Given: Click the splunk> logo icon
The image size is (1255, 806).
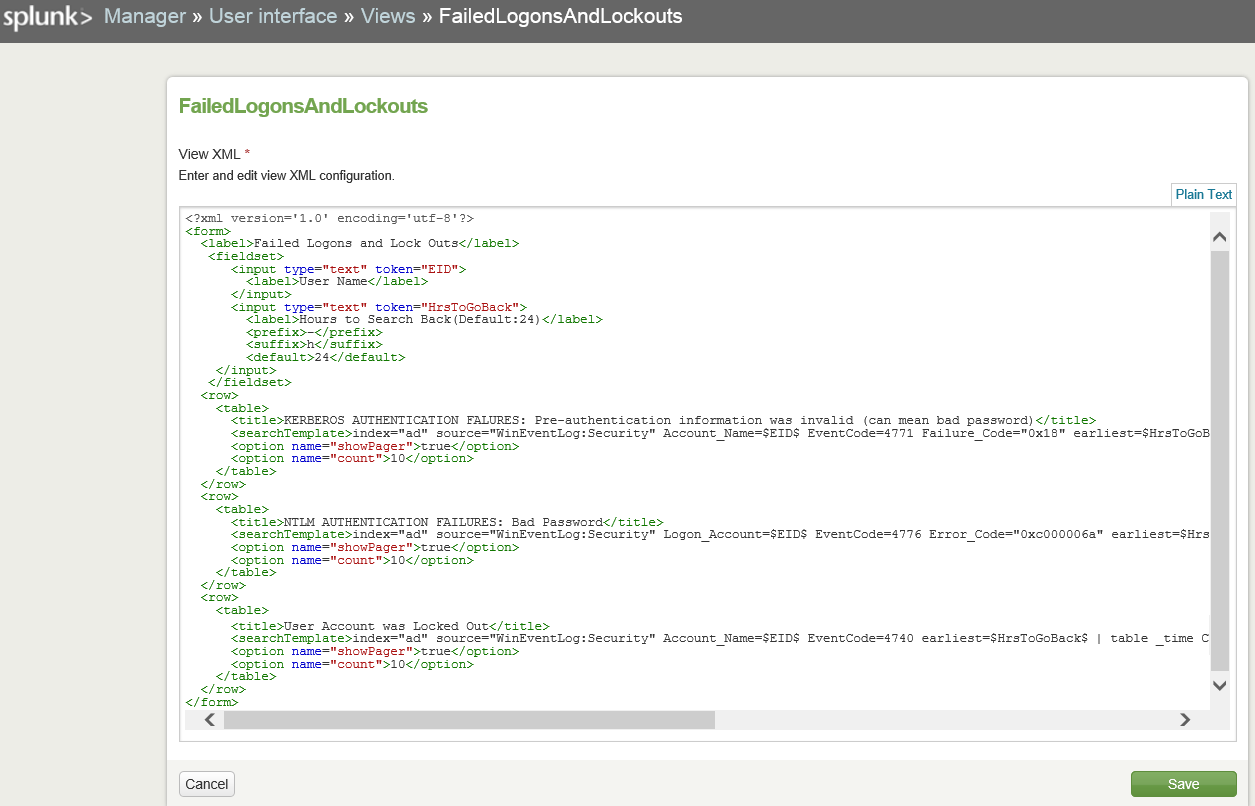Looking at the screenshot, I should point(45,16).
